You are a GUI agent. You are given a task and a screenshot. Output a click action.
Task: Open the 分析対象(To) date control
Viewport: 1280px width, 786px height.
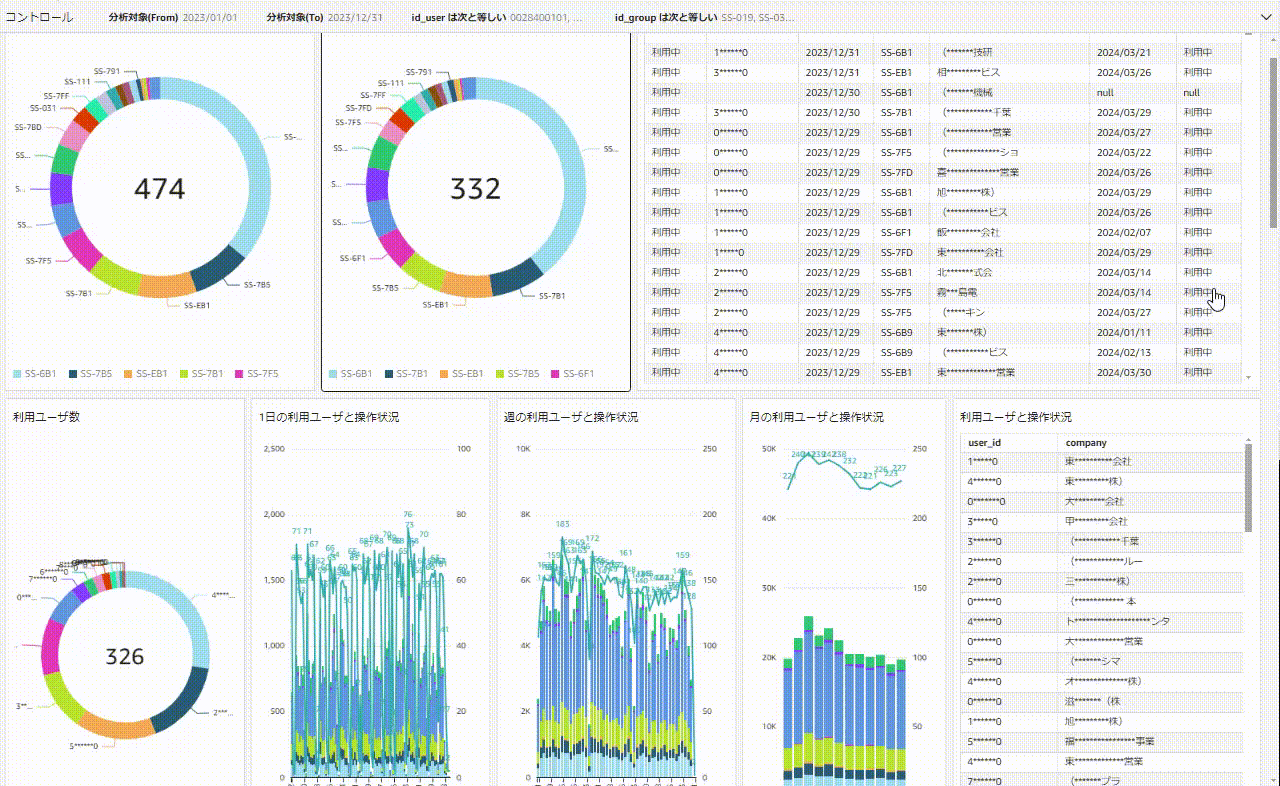(x=324, y=18)
